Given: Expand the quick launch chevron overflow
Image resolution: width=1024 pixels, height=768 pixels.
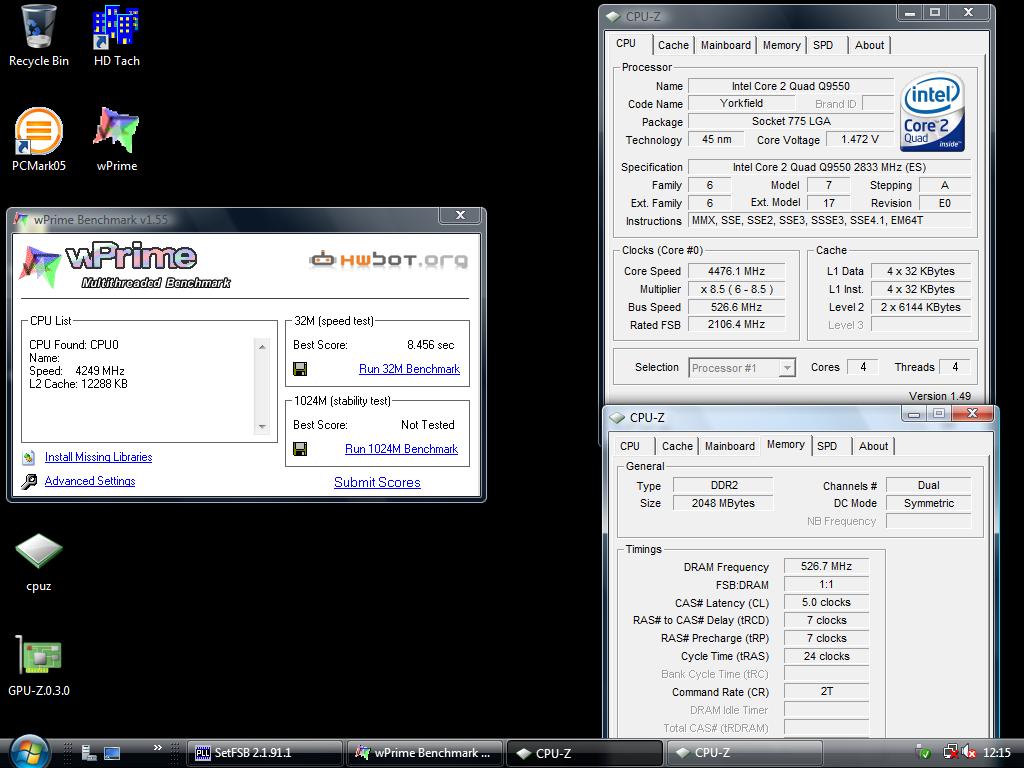Looking at the screenshot, I should pos(157,748).
